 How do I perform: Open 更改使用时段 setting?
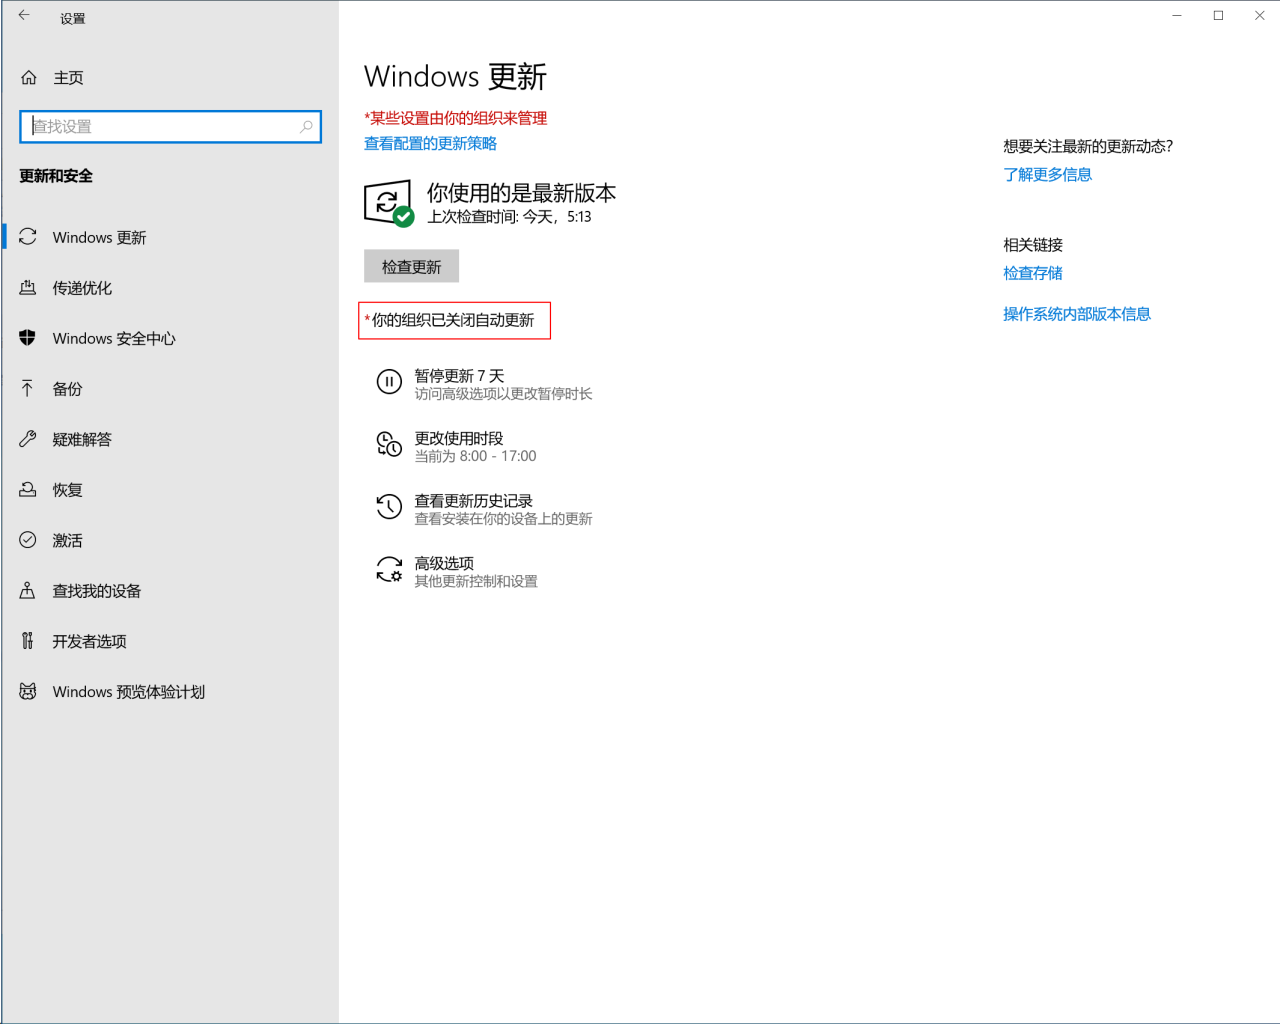click(x=458, y=446)
